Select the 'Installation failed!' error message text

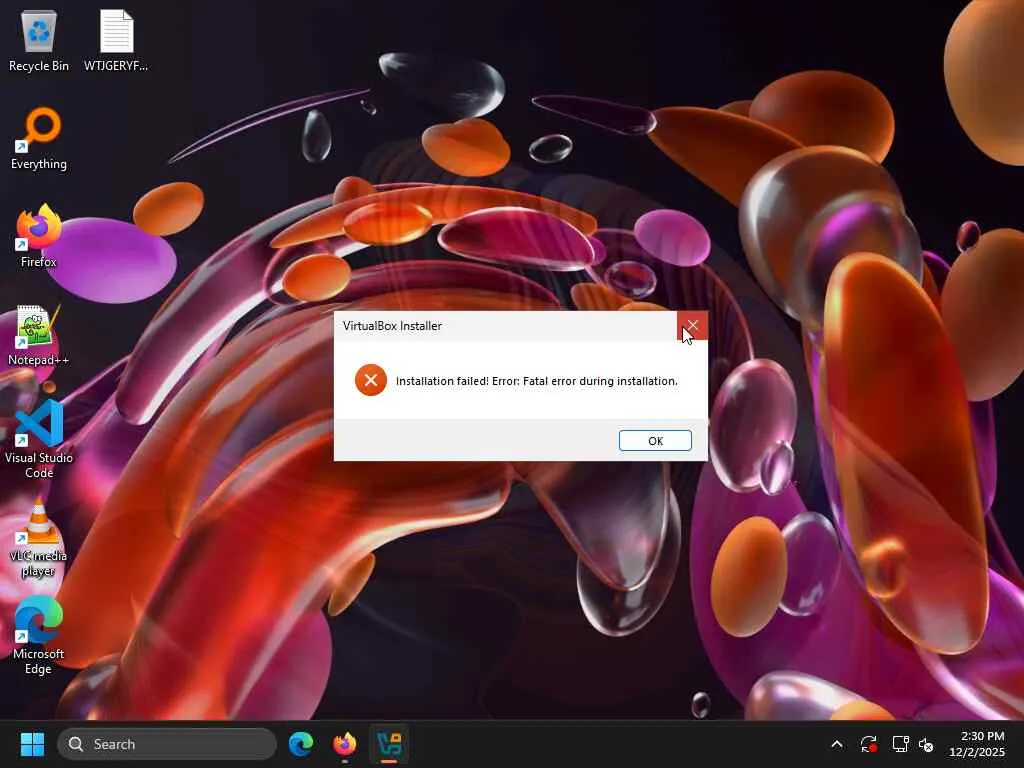tap(537, 381)
